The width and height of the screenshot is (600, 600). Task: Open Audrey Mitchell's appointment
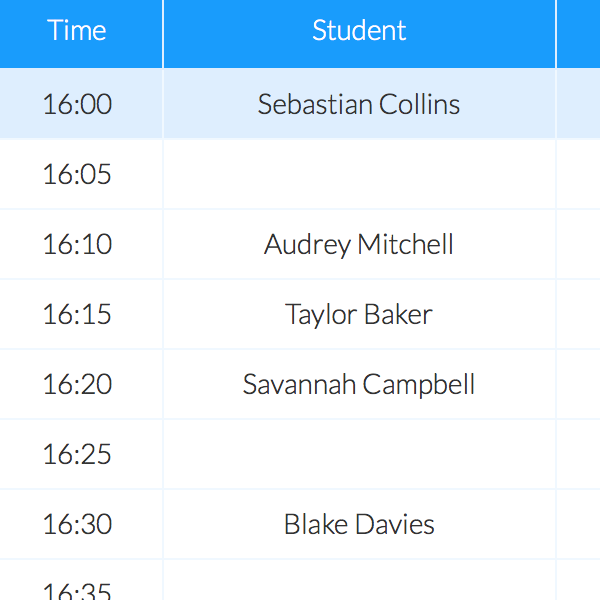pyautogui.click(x=359, y=244)
